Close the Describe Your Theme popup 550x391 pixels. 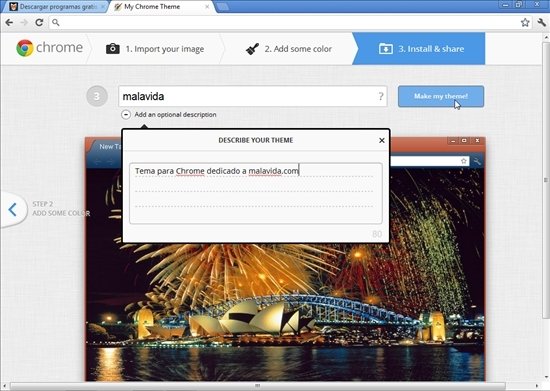382,140
